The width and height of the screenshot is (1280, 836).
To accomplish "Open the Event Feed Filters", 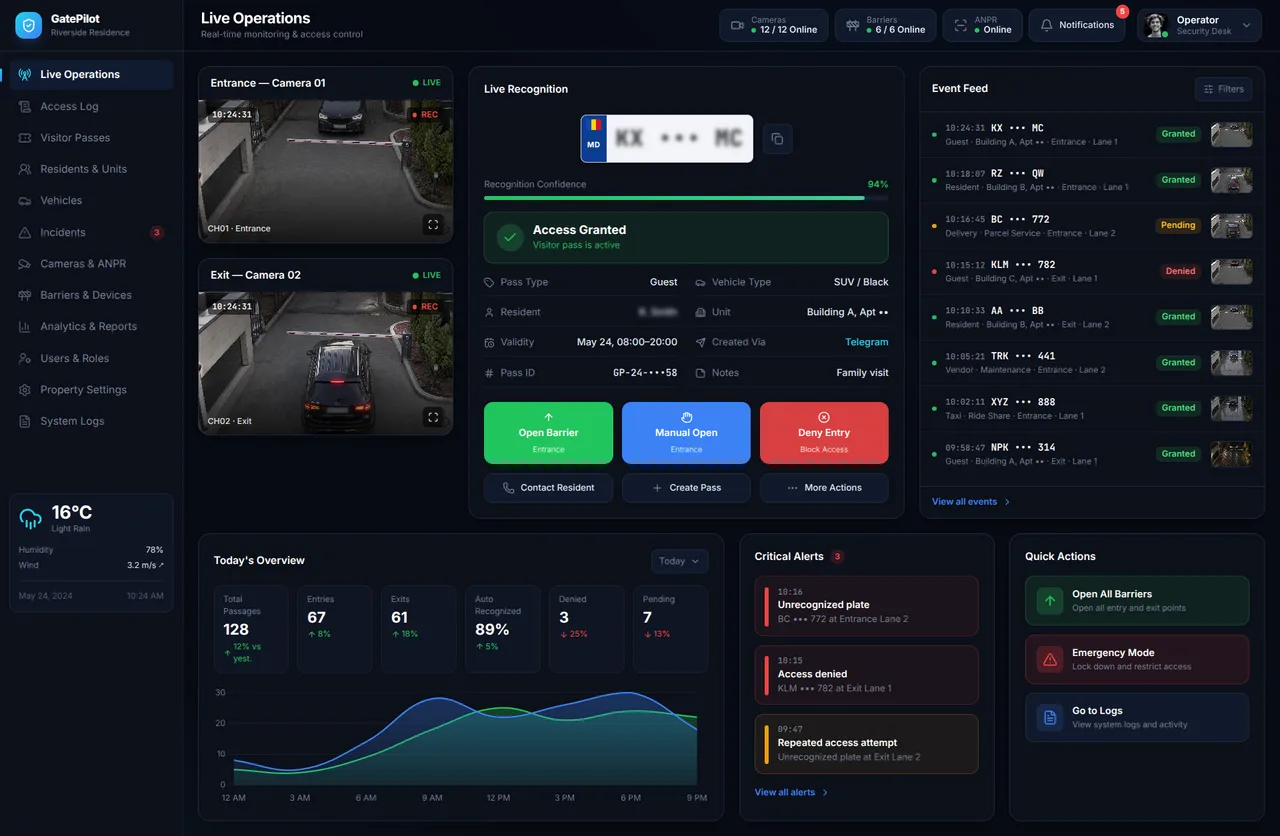I will pos(1223,89).
